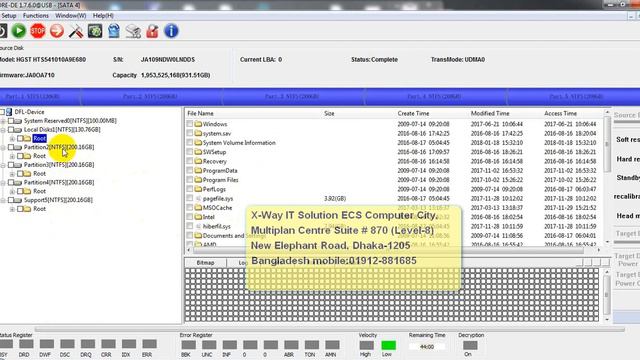Select the Partition3[NTFS][200.16GB] tree item
Screen dimensions: 640x360
point(59,165)
